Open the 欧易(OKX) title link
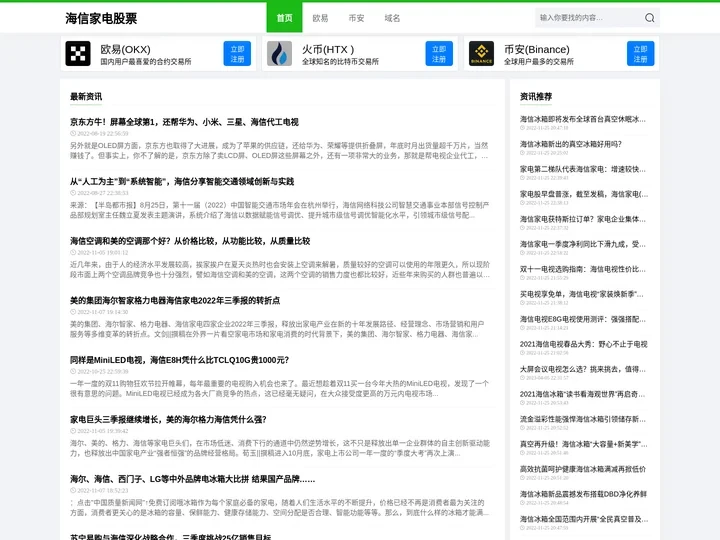The image size is (720, 540). (125, 49)
